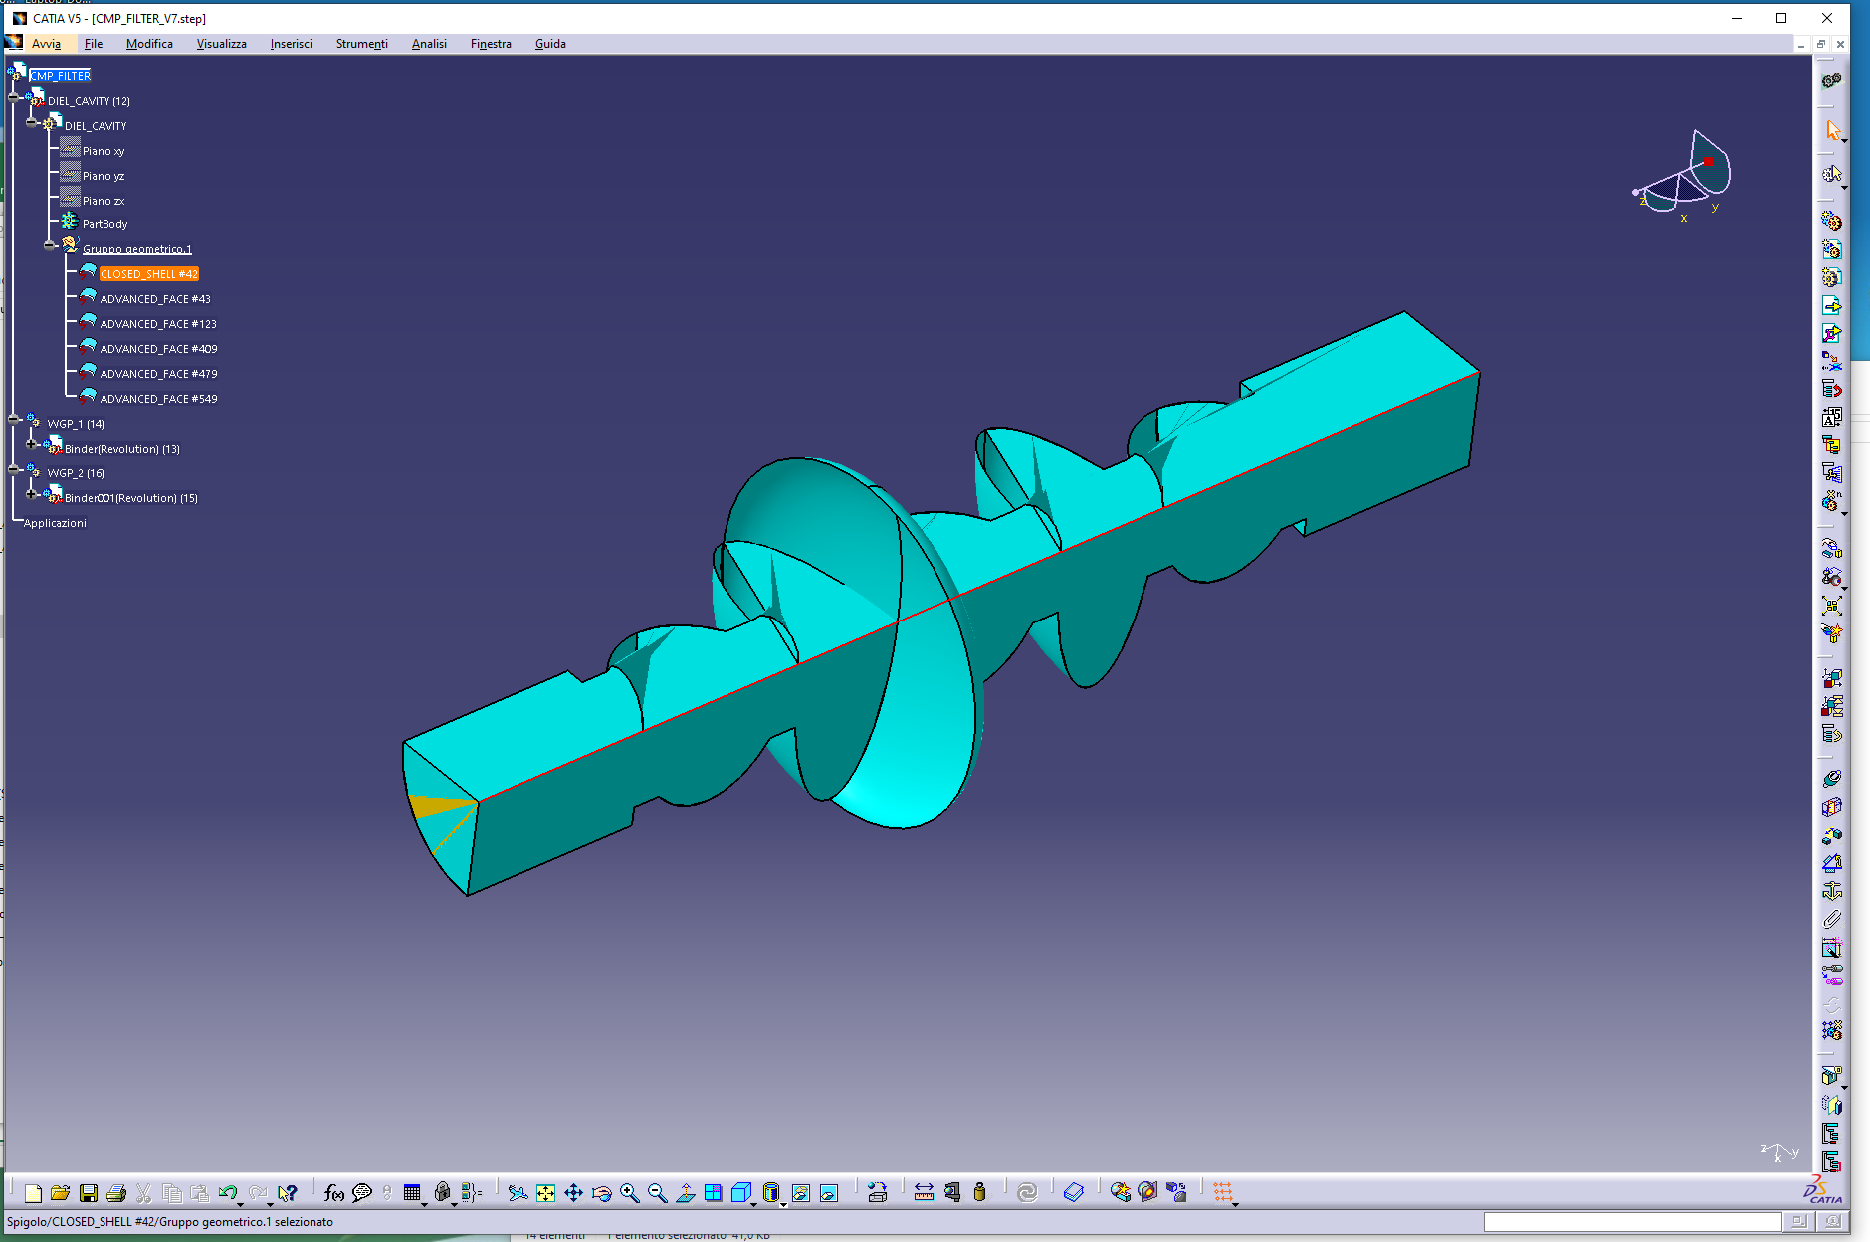Open the Strumenti menu
This screenshot has width=1870, height=1242.
tap(361, 44)
